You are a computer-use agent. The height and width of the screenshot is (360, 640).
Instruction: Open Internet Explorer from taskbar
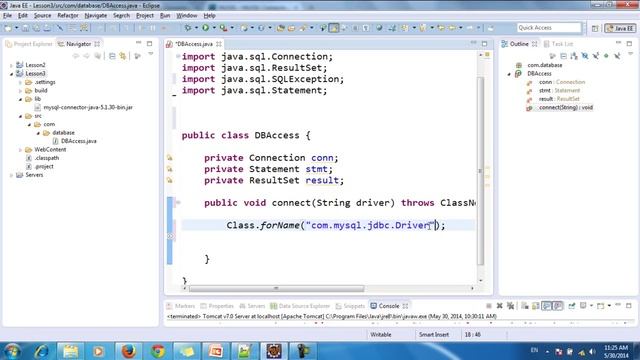(41, 351)
